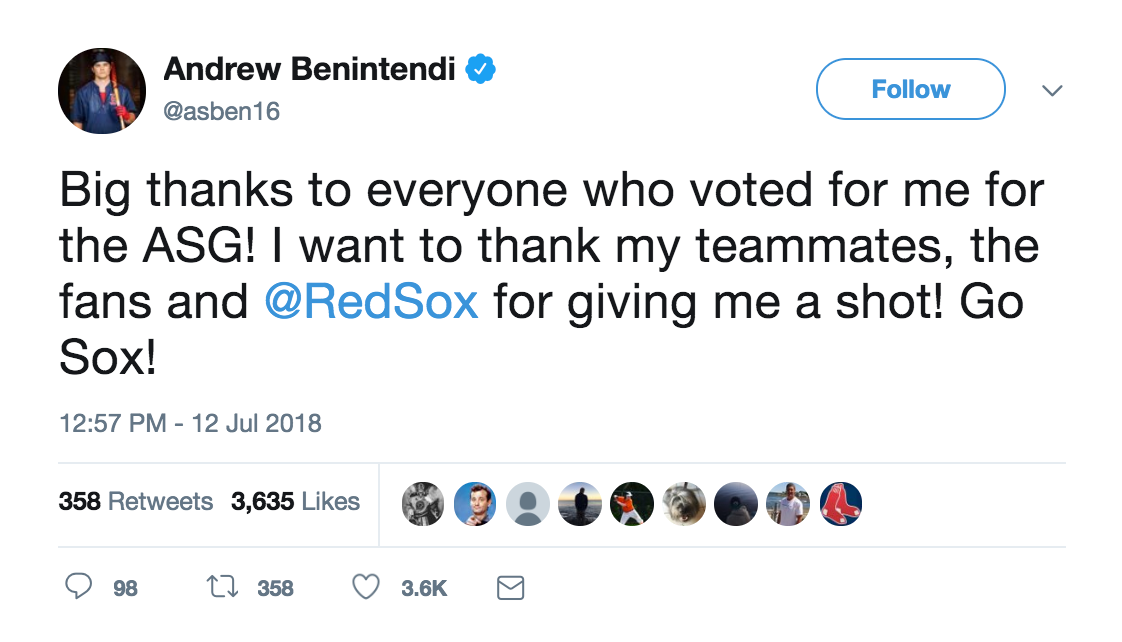Open Andrew Benintendi's profile picture

102,91
